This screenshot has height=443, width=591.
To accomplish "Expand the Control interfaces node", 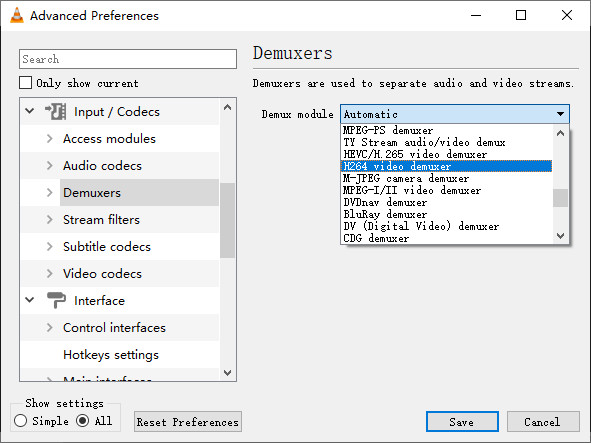I will pos(49,327).
